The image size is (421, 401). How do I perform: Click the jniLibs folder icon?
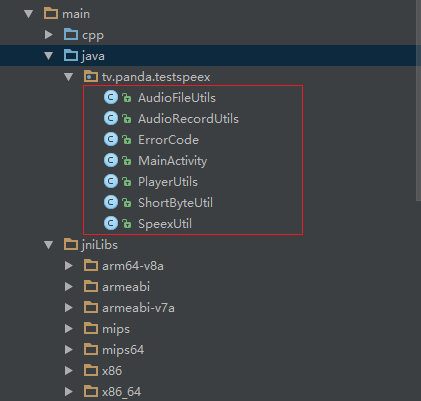71,245
